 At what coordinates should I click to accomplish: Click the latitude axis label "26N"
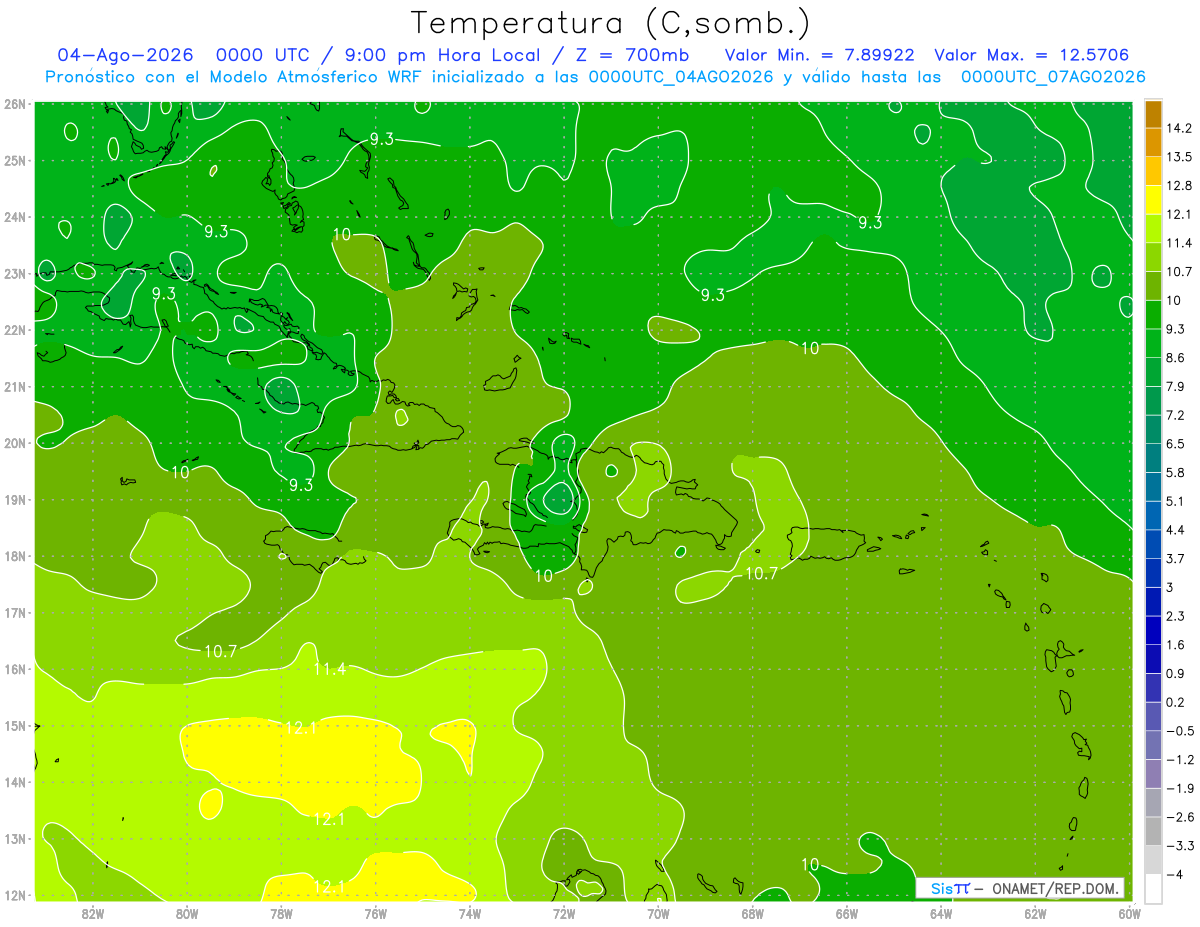tap(15, 103)
